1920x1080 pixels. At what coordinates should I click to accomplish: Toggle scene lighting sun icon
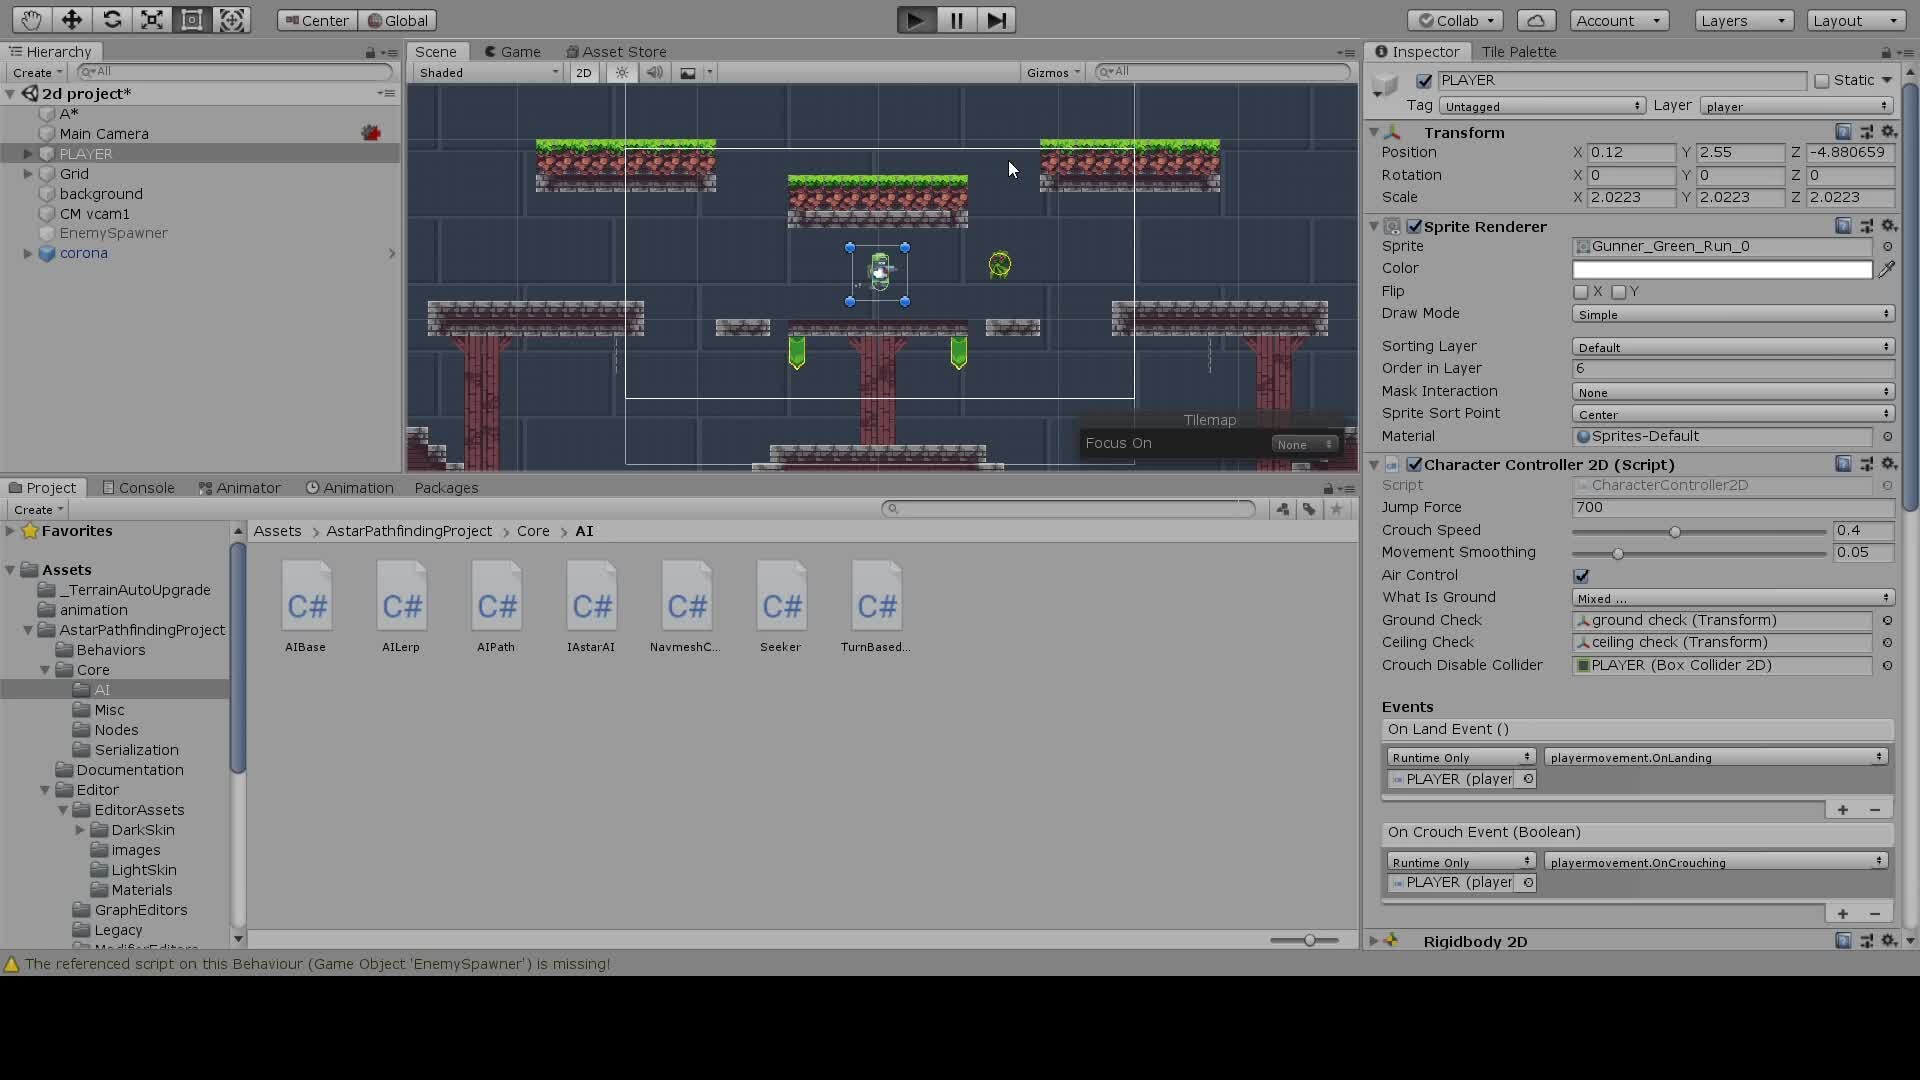(x=622, y=71)
